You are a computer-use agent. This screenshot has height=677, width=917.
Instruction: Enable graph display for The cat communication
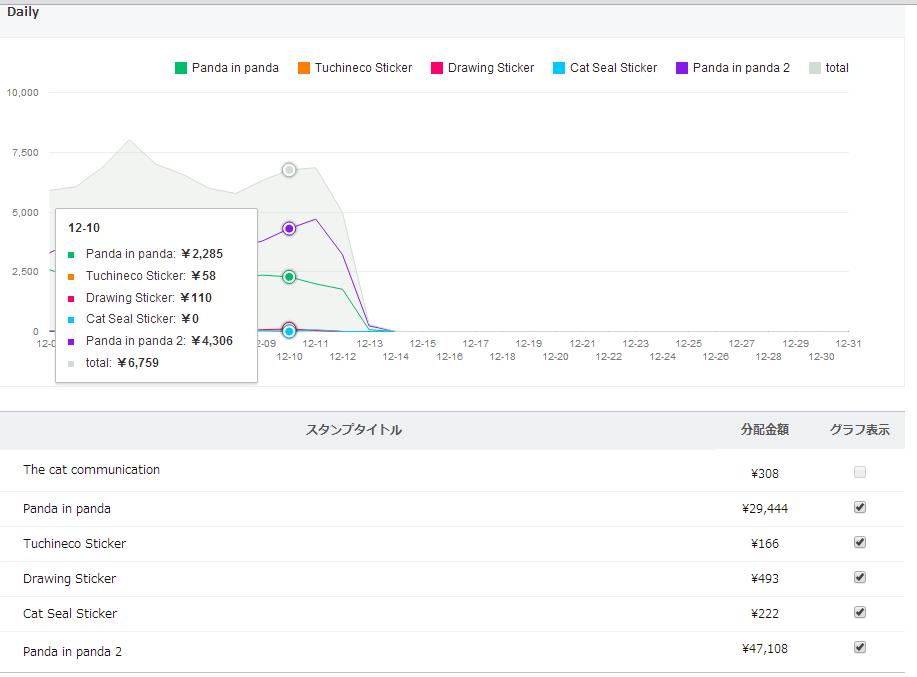[860, 472]
